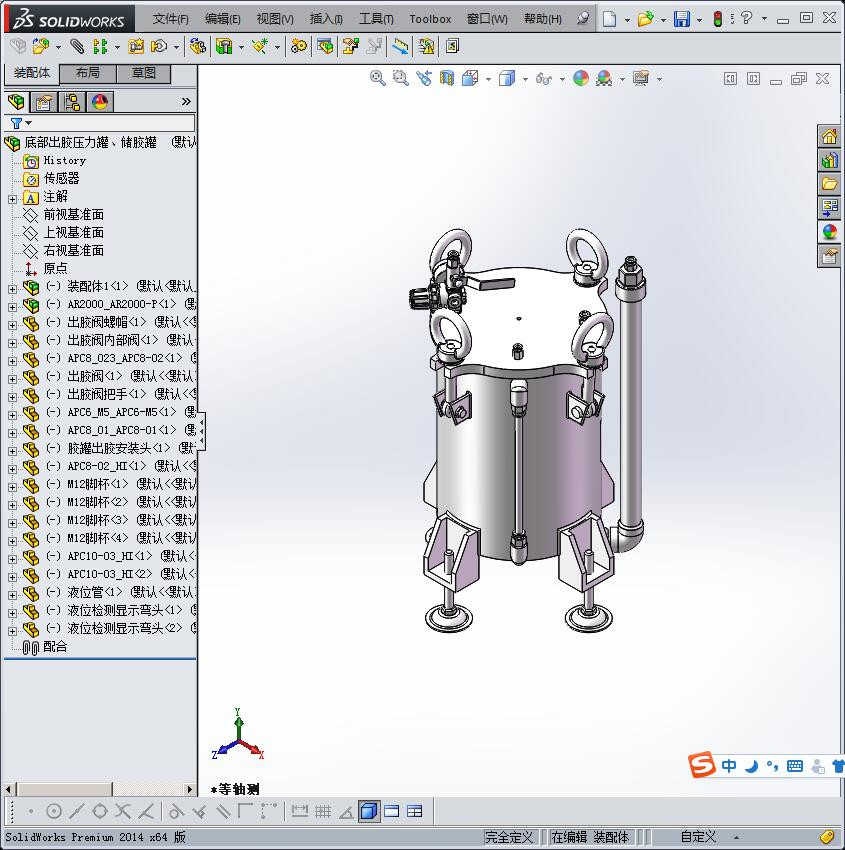Toggle the hide/show items glasses icon

coord(543,78)
